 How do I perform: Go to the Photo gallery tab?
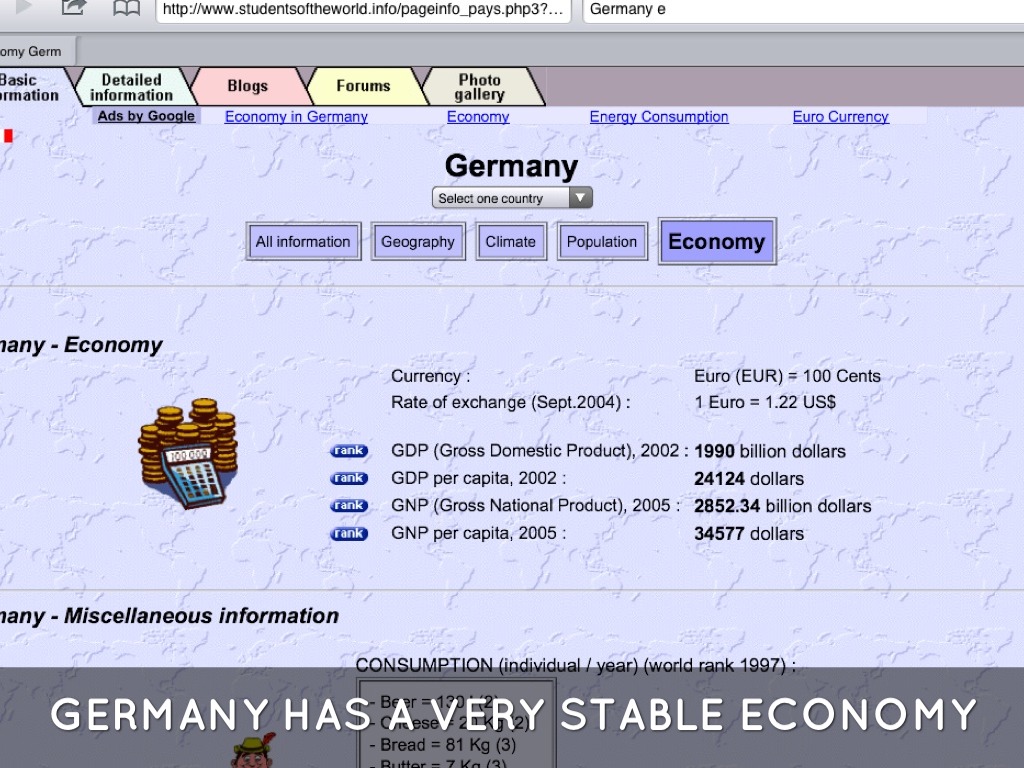coord(480,87)
